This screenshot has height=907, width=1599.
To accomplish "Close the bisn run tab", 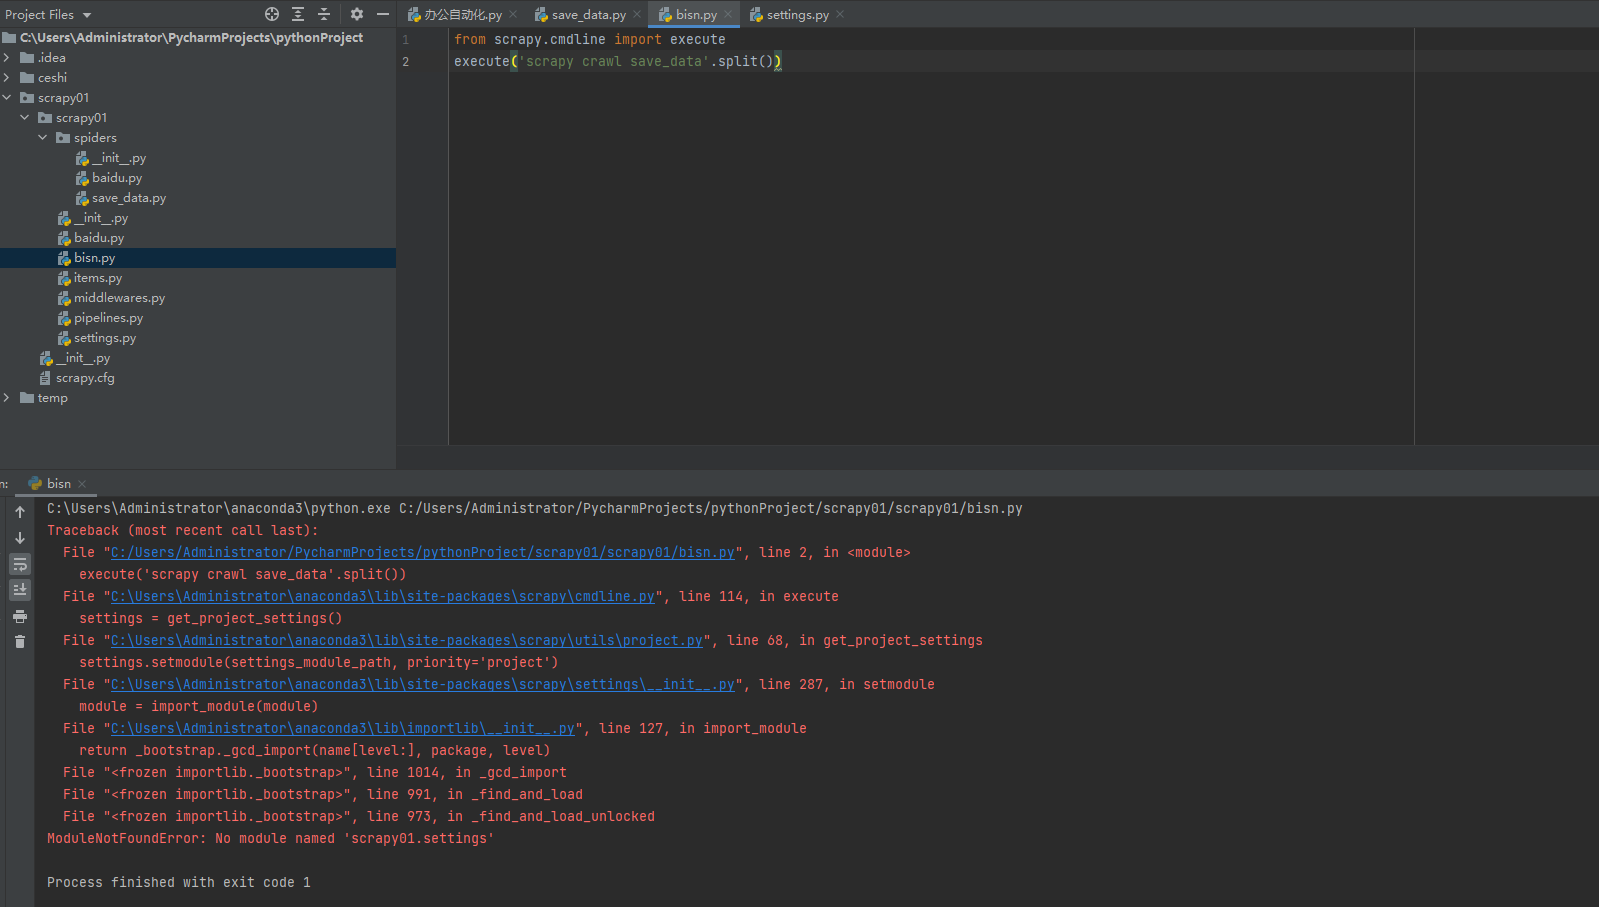I will coord(82,484).
